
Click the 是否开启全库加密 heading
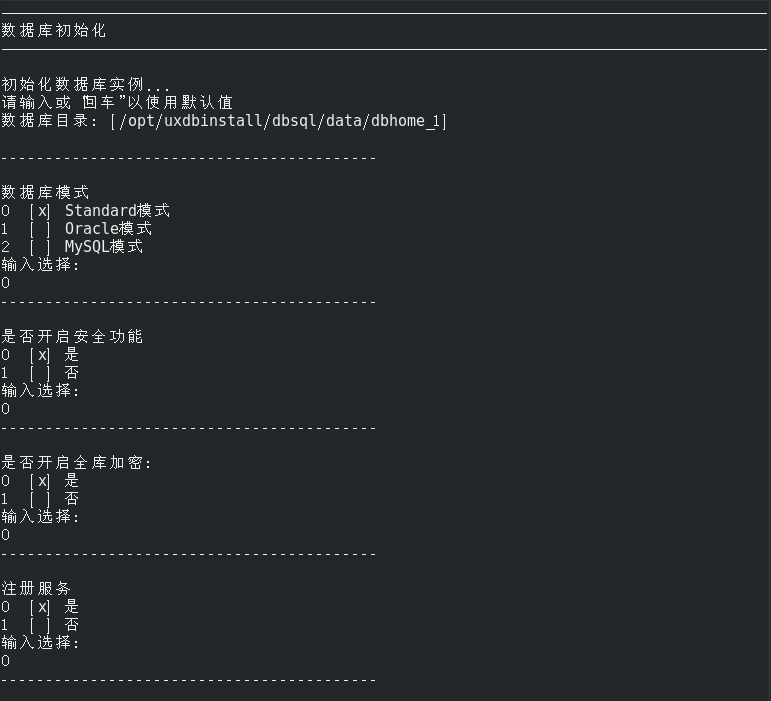76,463
